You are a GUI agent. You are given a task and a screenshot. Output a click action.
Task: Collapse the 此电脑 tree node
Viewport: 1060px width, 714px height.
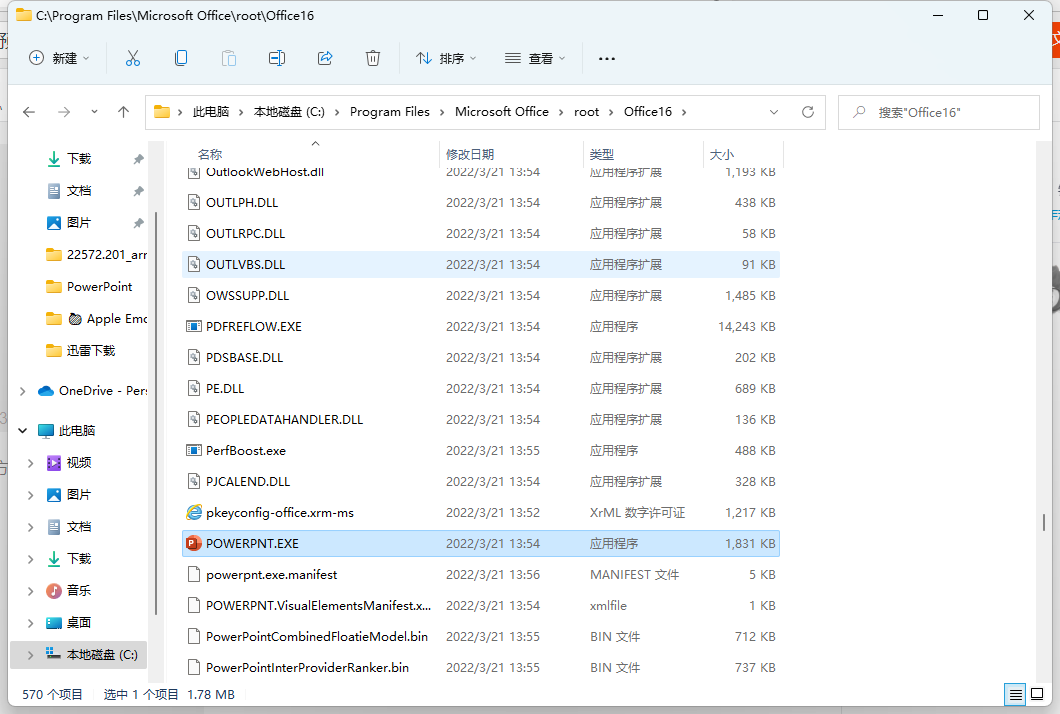tap(22, 430)
